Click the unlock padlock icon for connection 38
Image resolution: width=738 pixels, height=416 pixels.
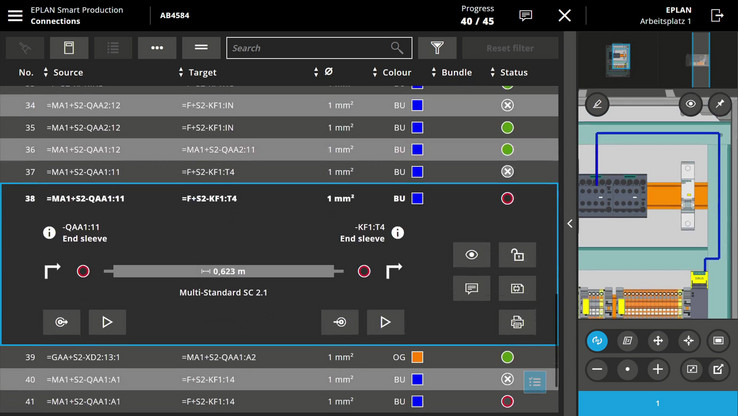(517, 255)
